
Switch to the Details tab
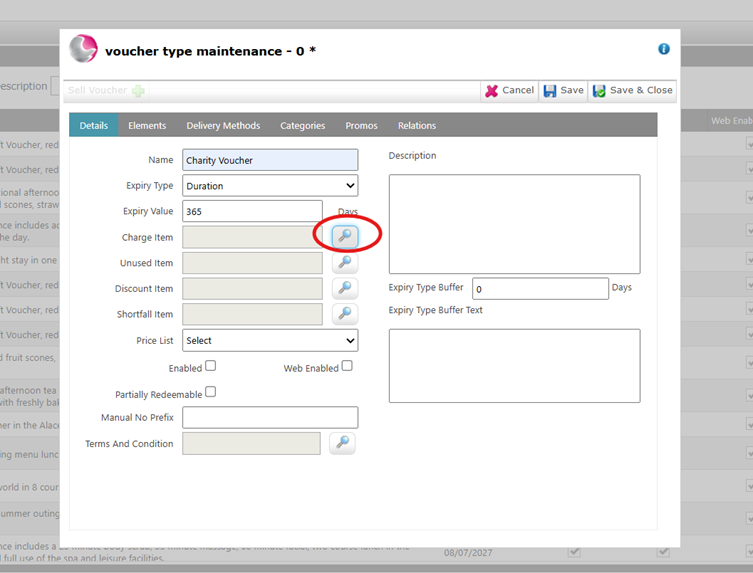[x=94, y=125]
